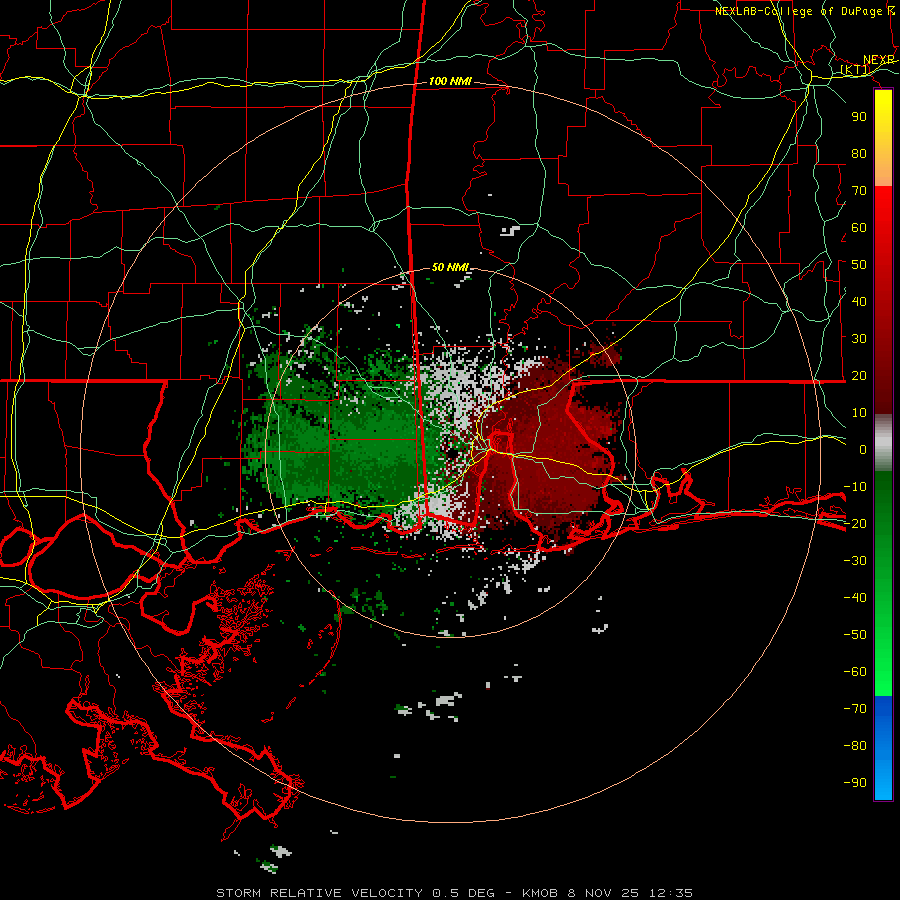900x900 pixels.
Task: Click the negative 60 velocity scale label
Action: [x=855, y=672]
